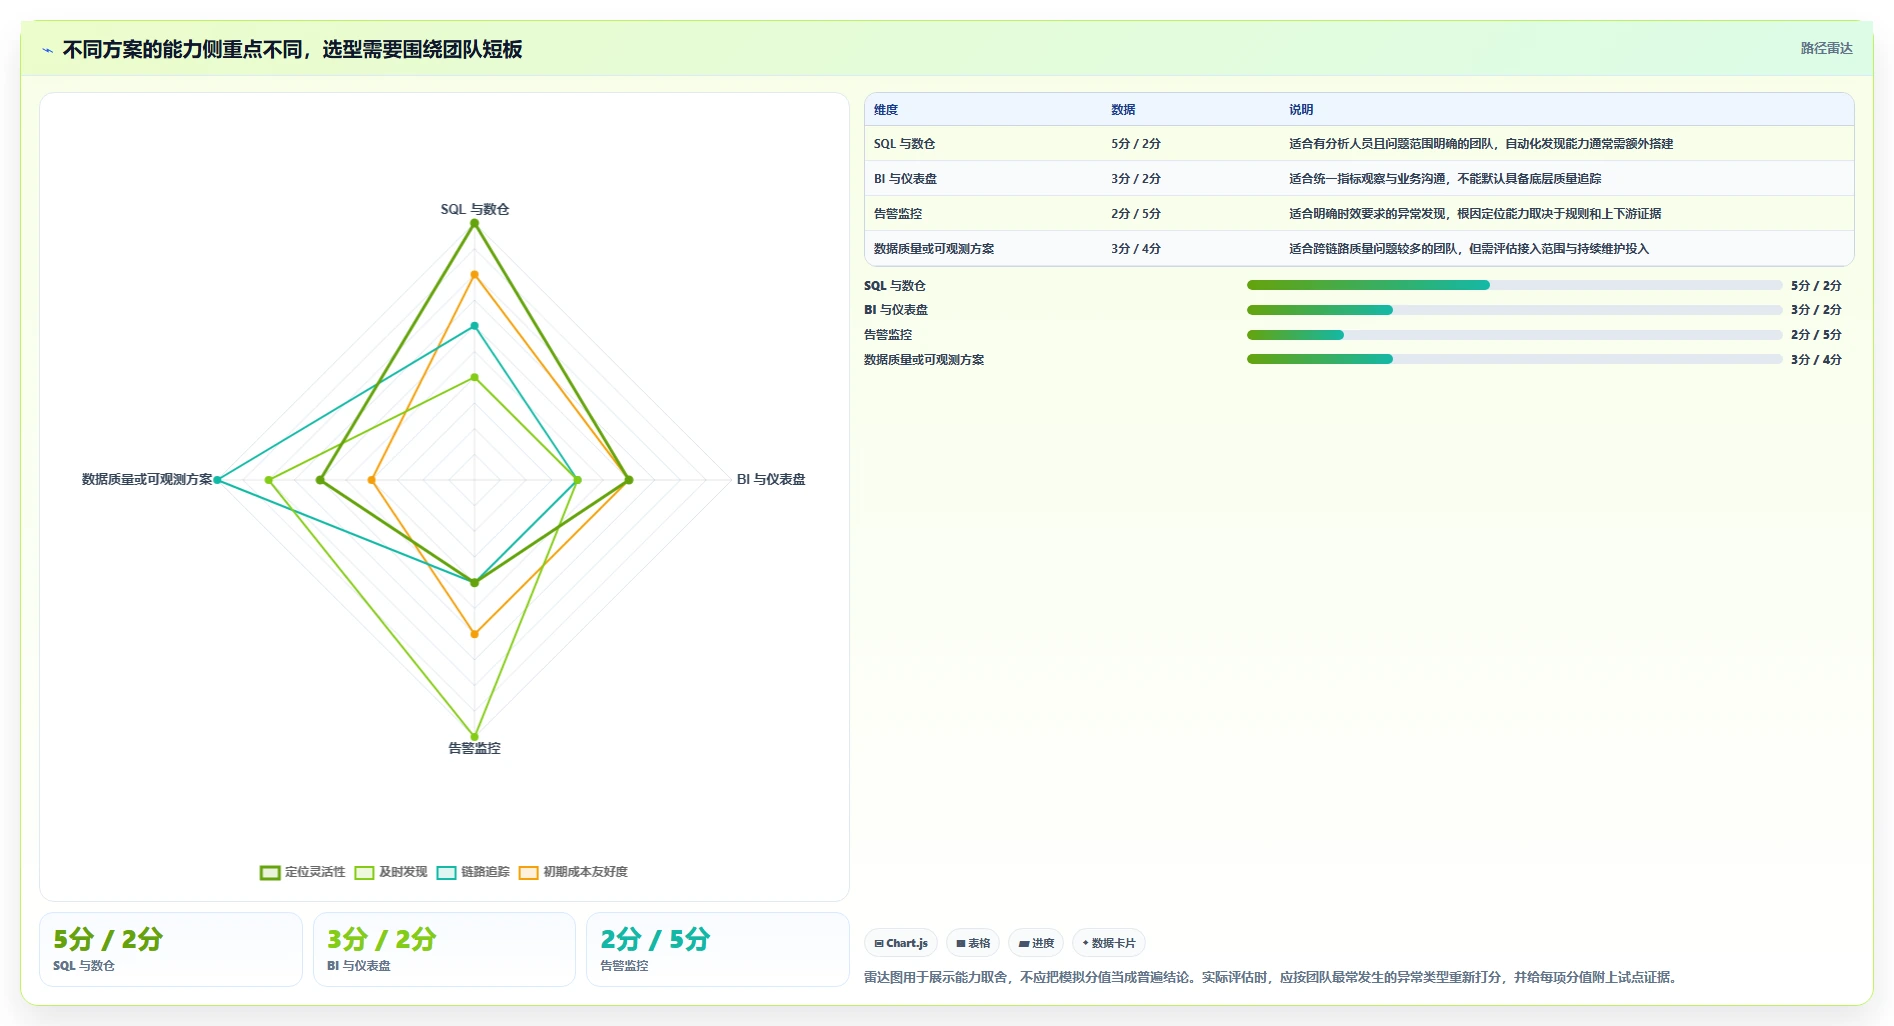This screenshot has height=1026, width=1894.
Task: Toggle the 链路追踪 legend series
Action: coord(473,872)
